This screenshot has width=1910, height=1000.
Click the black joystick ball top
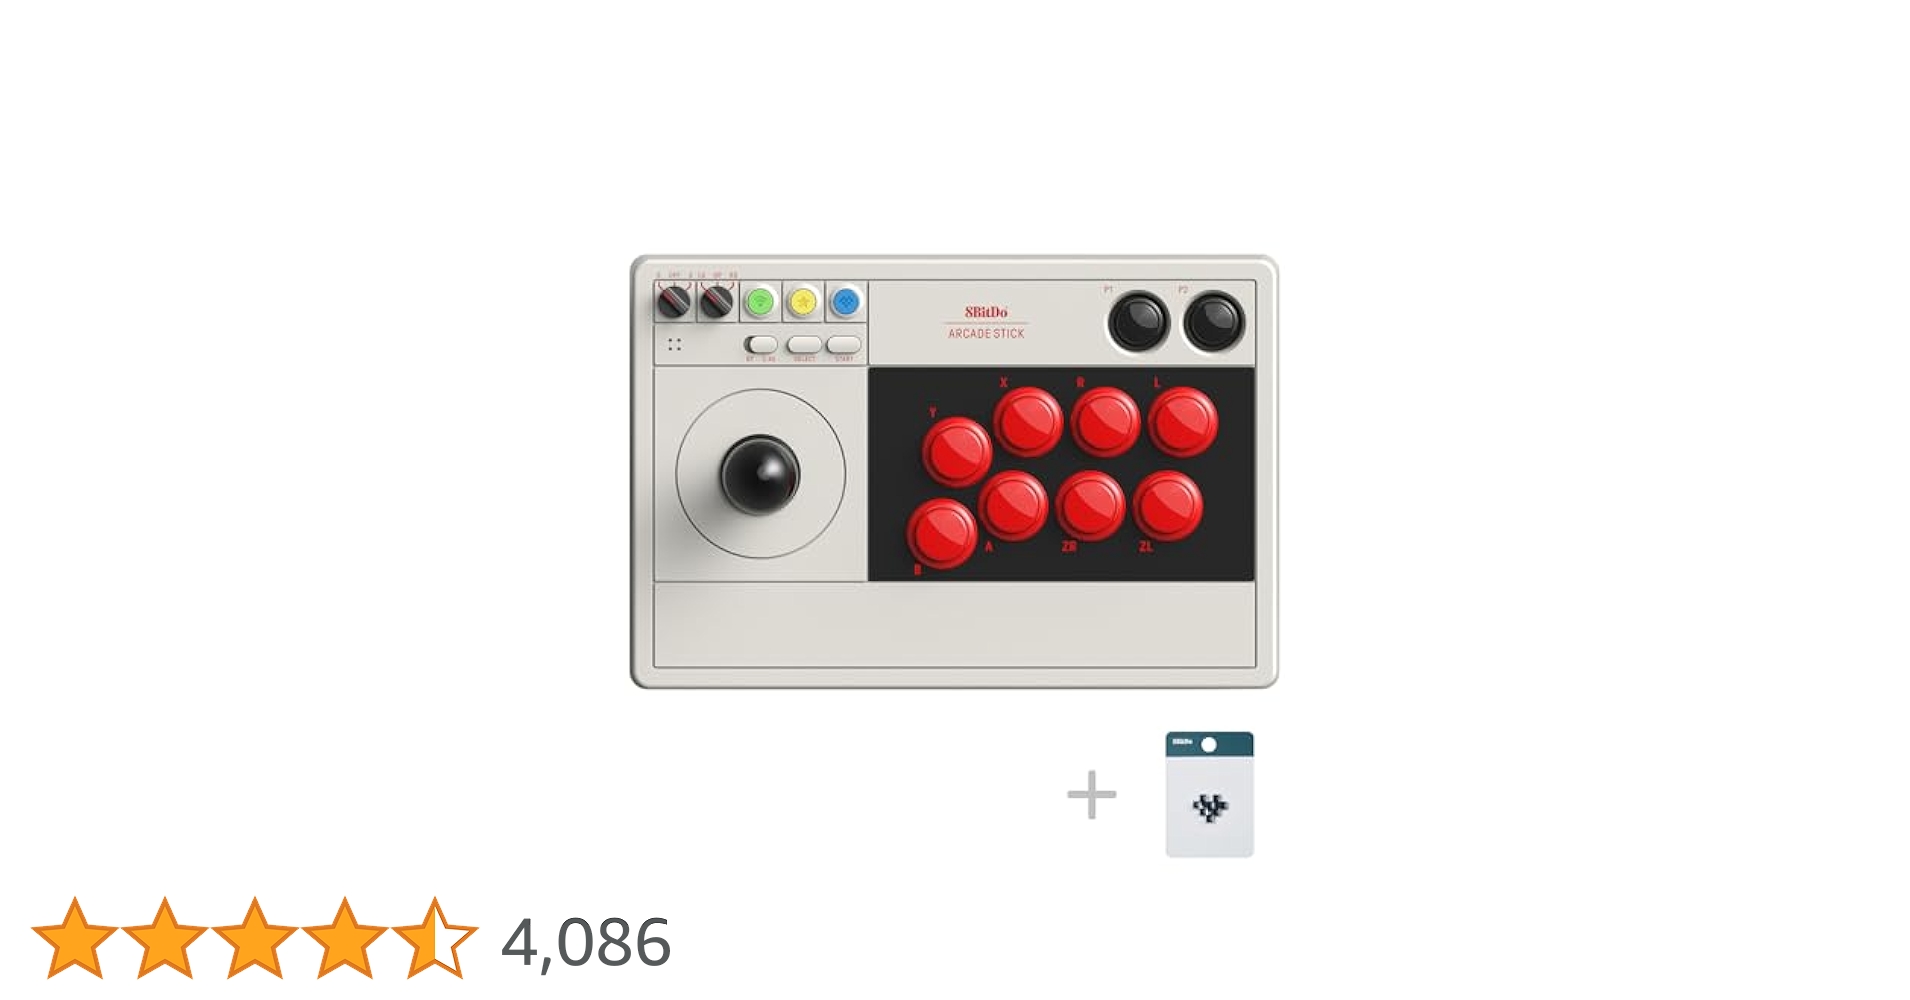(760, 474)
